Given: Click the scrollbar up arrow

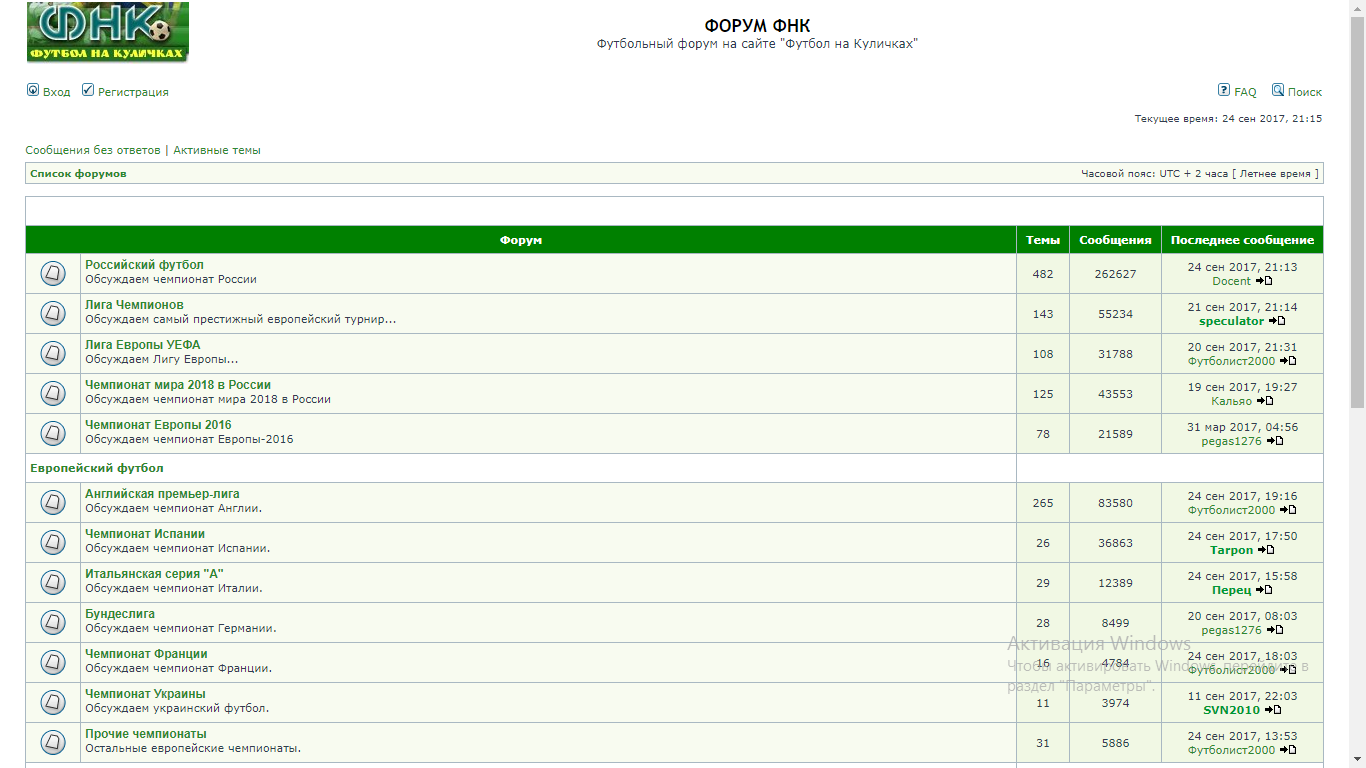Looking at the screenshot, I should pos(1357,8).
